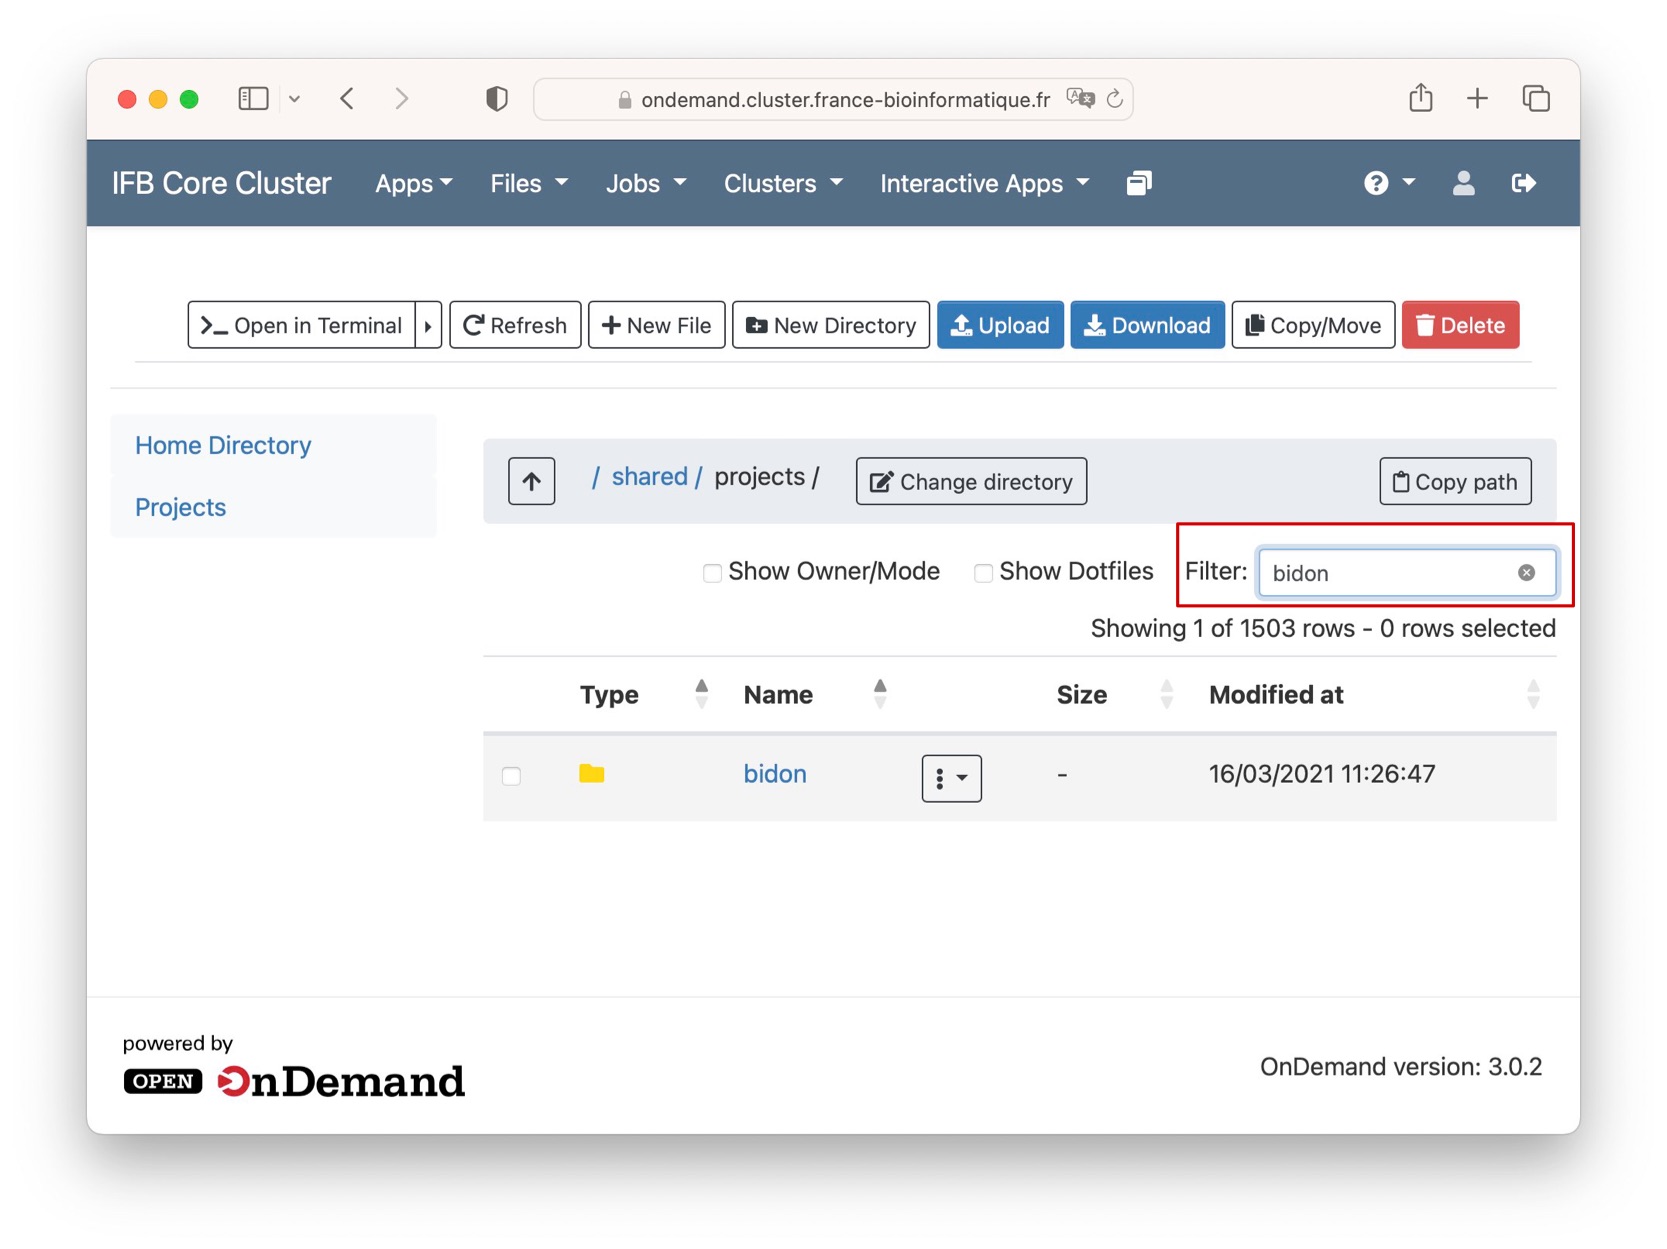Open a new tab with plus icon

[x=1477, y=98]
